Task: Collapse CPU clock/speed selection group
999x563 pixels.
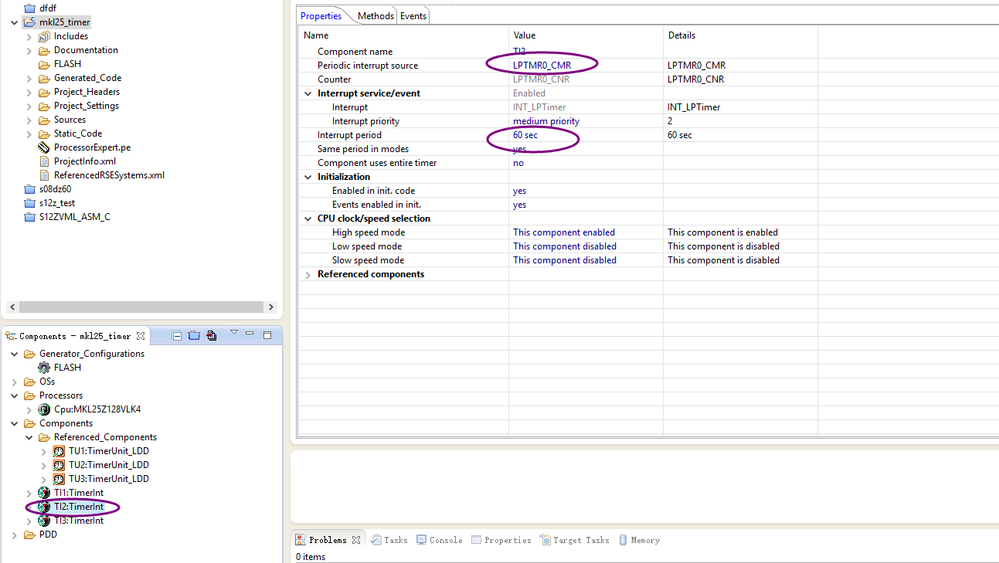Action: pyautogui.click(x=308, y=218)
